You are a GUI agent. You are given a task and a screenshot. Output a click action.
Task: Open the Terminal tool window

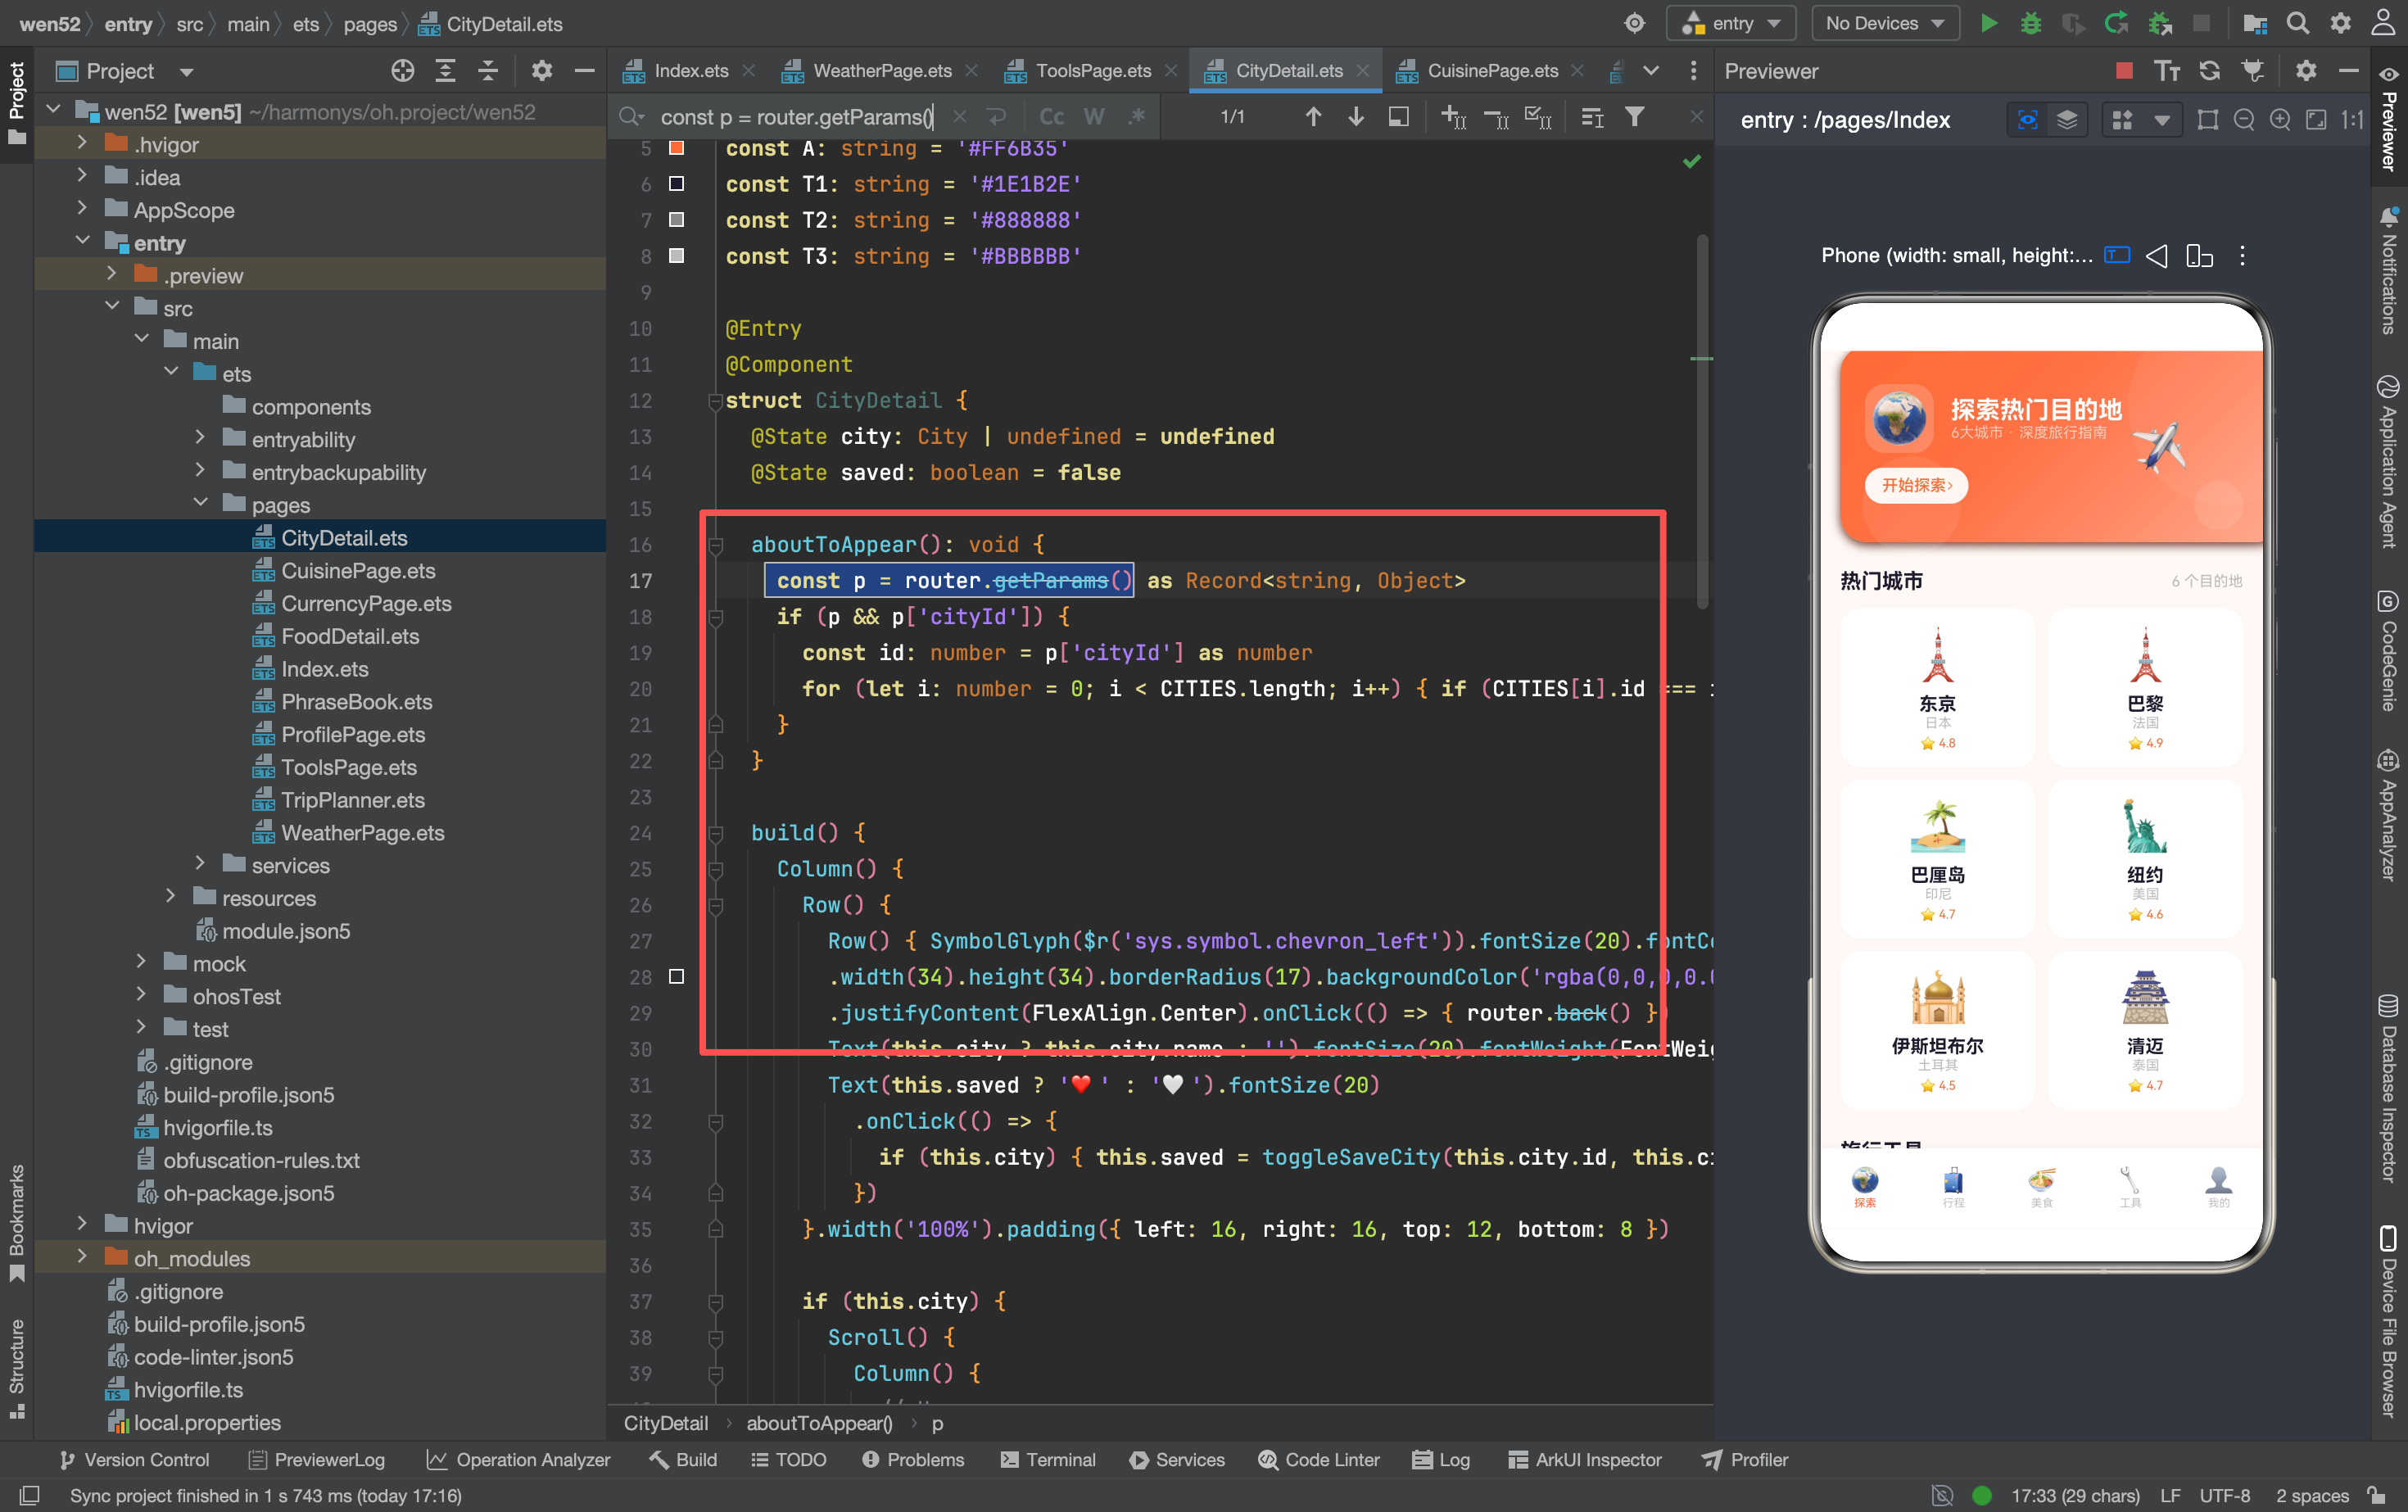1047,1459
